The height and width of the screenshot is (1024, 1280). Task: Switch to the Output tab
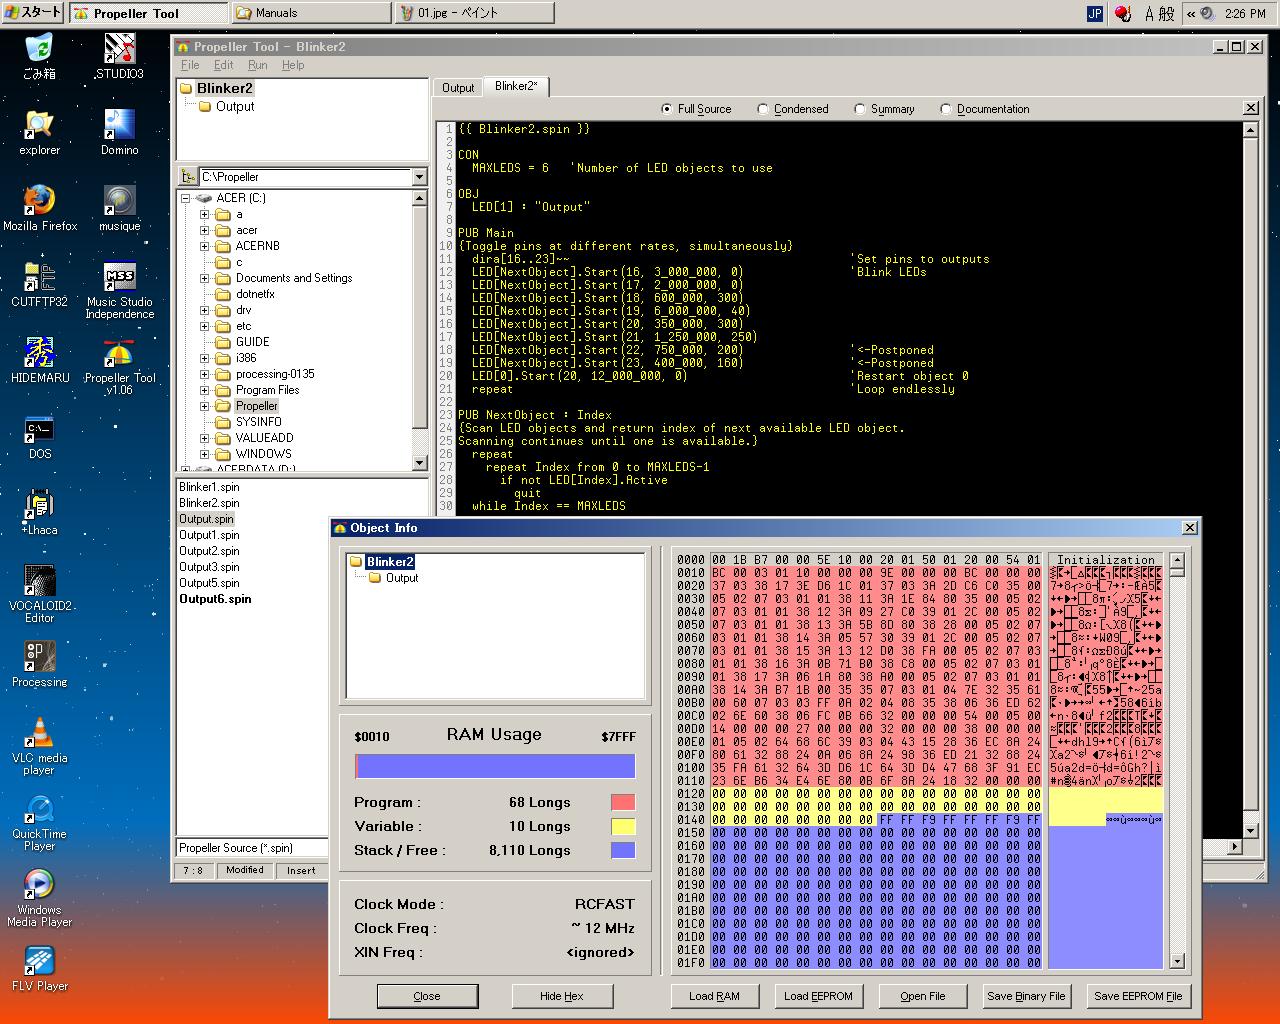coord(458,88)
